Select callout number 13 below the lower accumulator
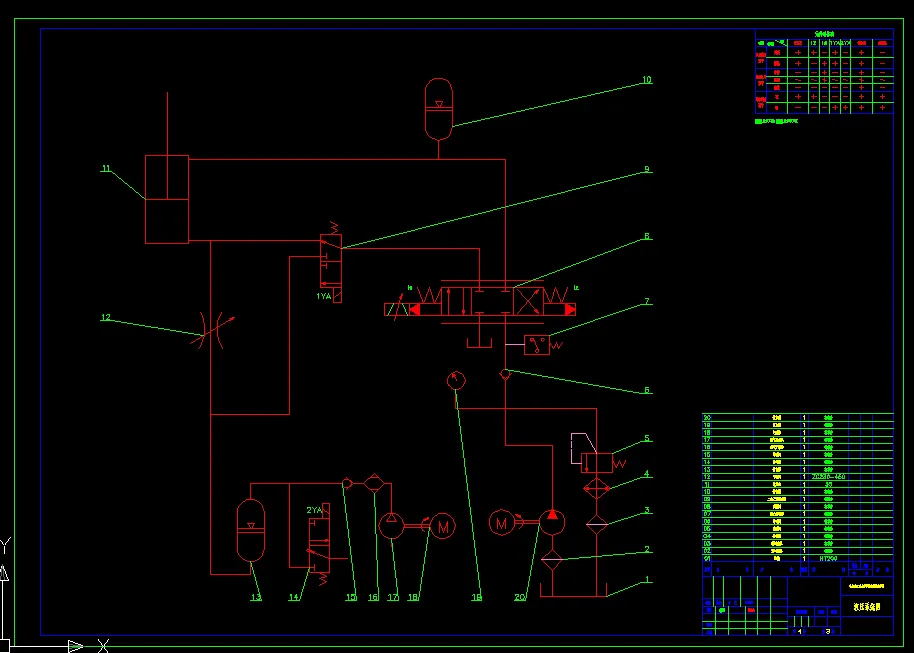This screenshot has width=914, height=653. (x=256, y=598)
